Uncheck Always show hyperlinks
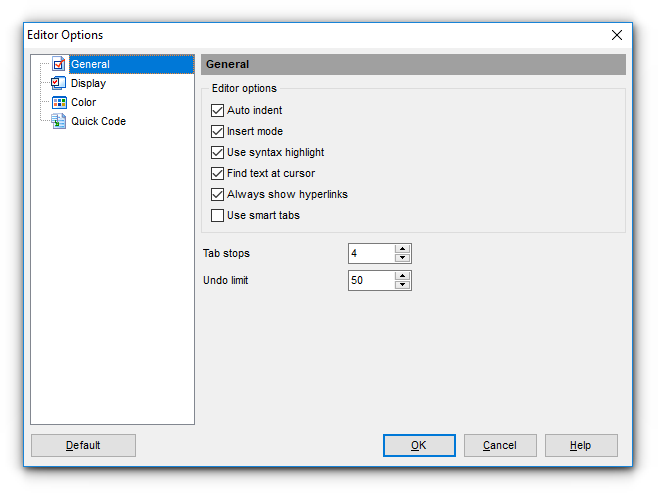 tap(217, 194)
